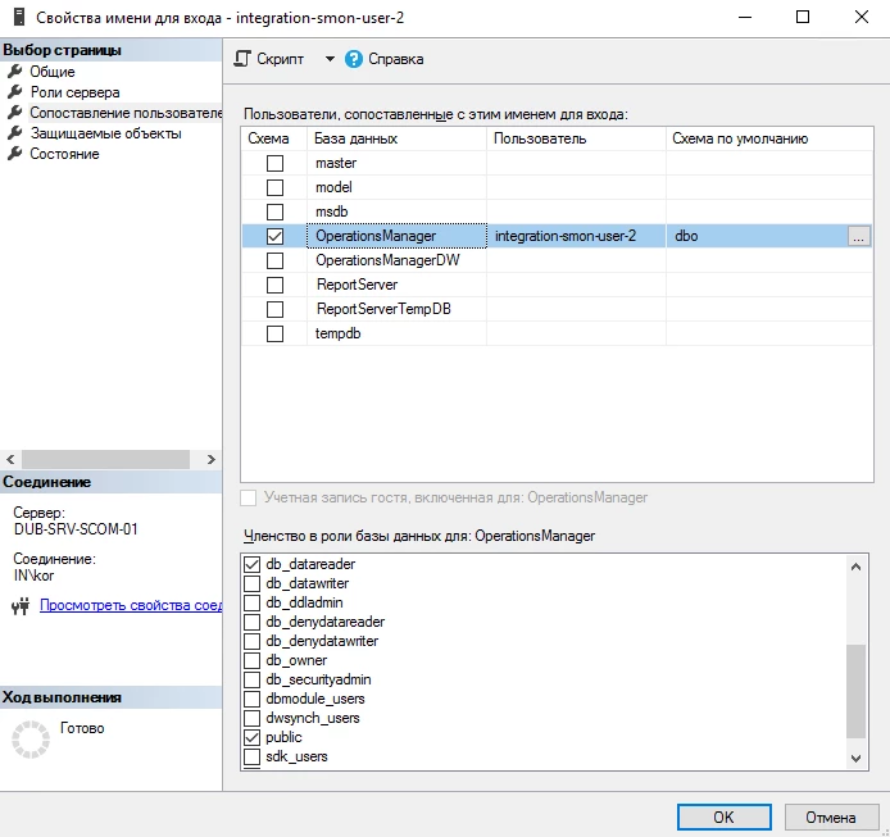Toggle the db_owner role checkbox

[x=252, y=661]
